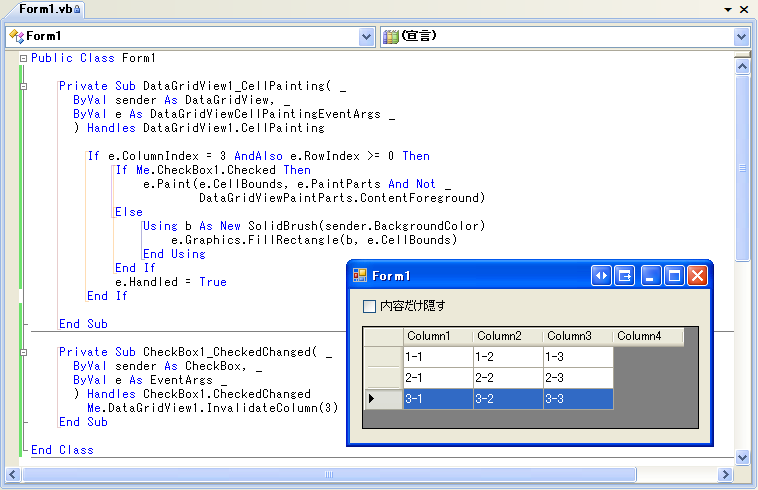The height and width of the screenshot is (490, 758).
Task: Click 'End Using' in the code
Action: (174, 254)
